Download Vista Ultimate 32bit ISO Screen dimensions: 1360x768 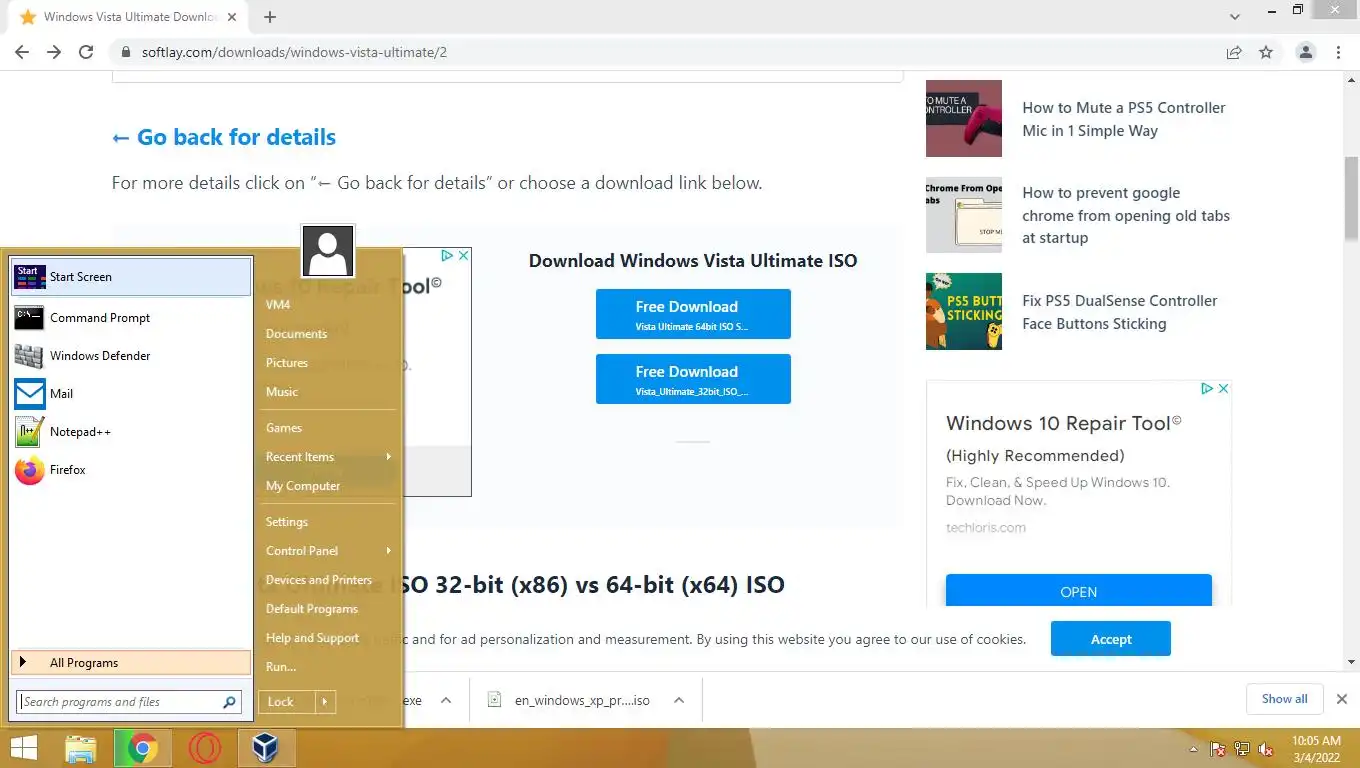pos(693,379)
